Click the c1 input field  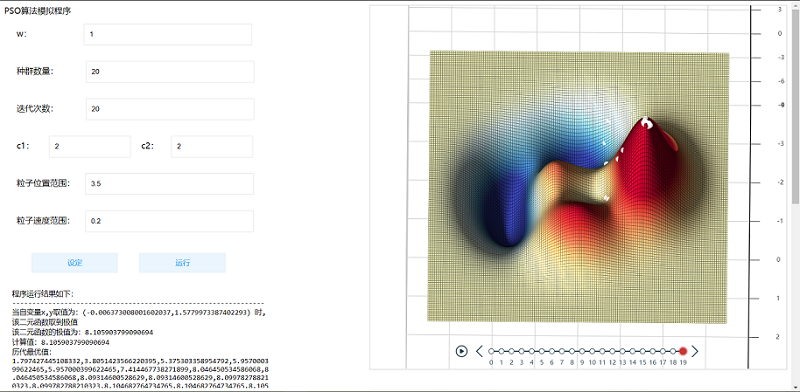(90, 146)
